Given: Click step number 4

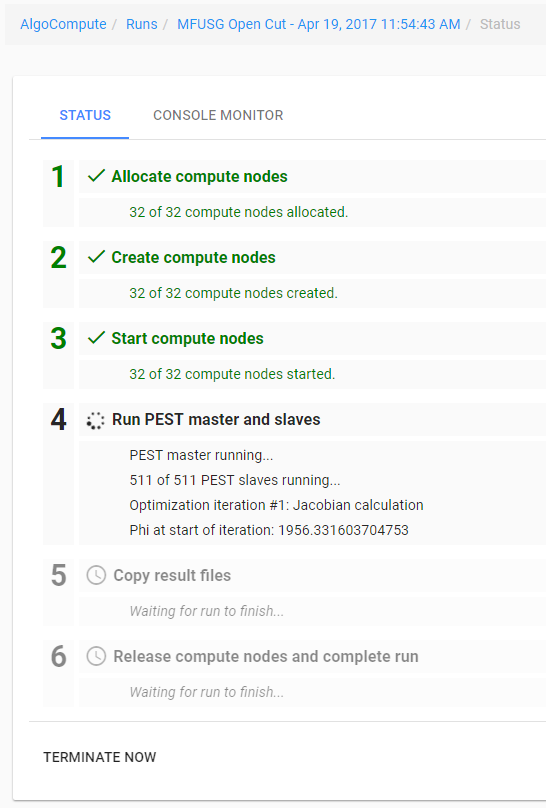Looking at the screenshot, I should tap(58, 419).
